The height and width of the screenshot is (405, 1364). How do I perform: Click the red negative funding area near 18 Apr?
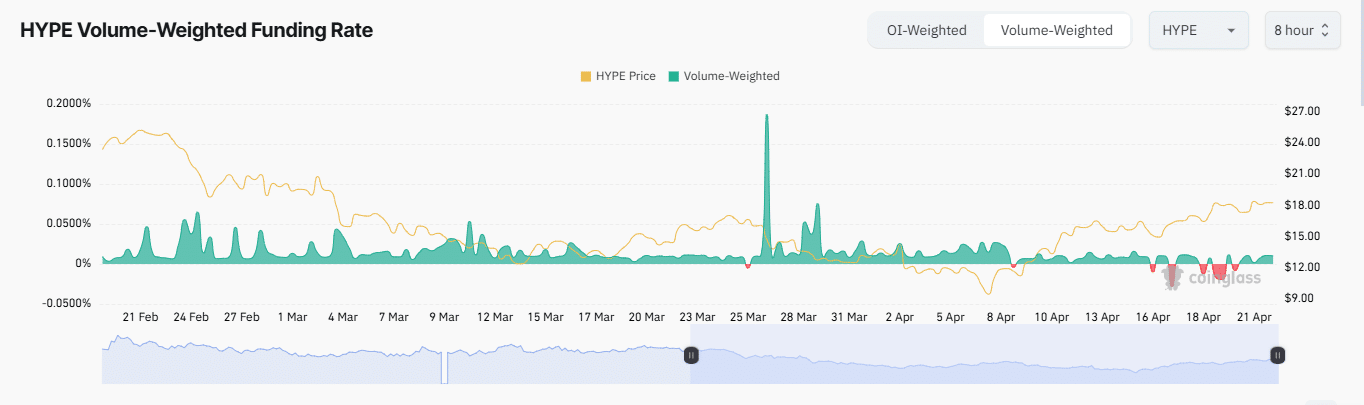point(1219,271)
